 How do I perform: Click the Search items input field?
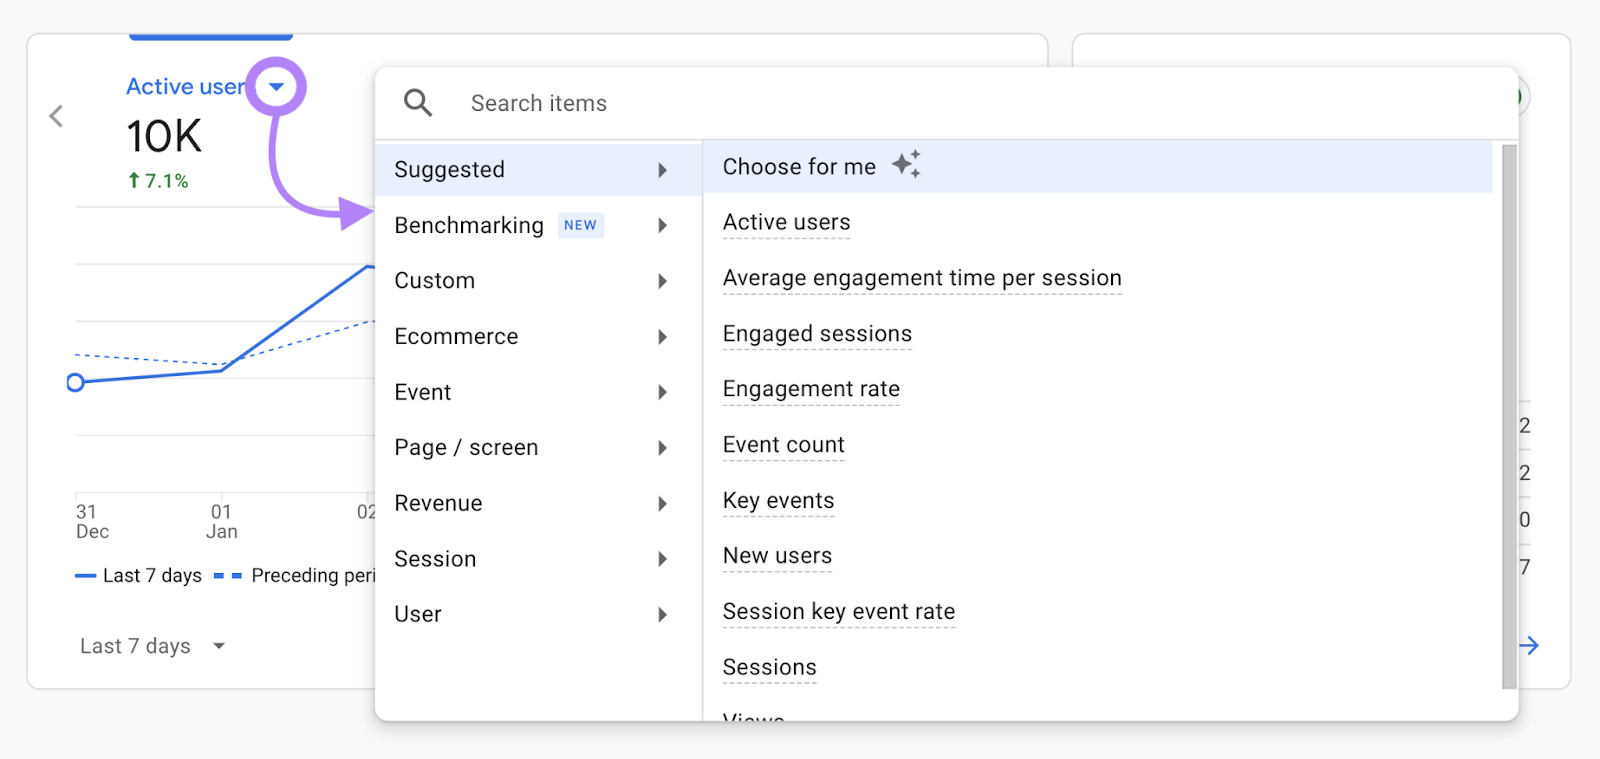tap(900, 104)
